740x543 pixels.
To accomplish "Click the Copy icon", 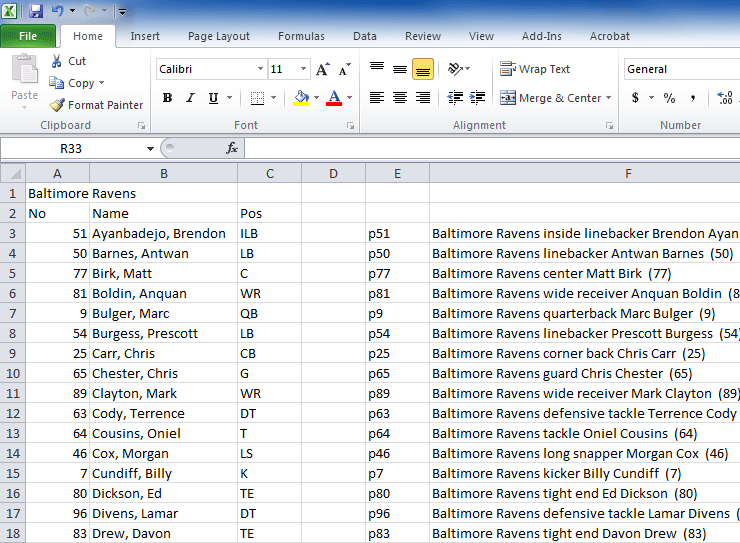I will pyautogui.click(x=57, y=83).
